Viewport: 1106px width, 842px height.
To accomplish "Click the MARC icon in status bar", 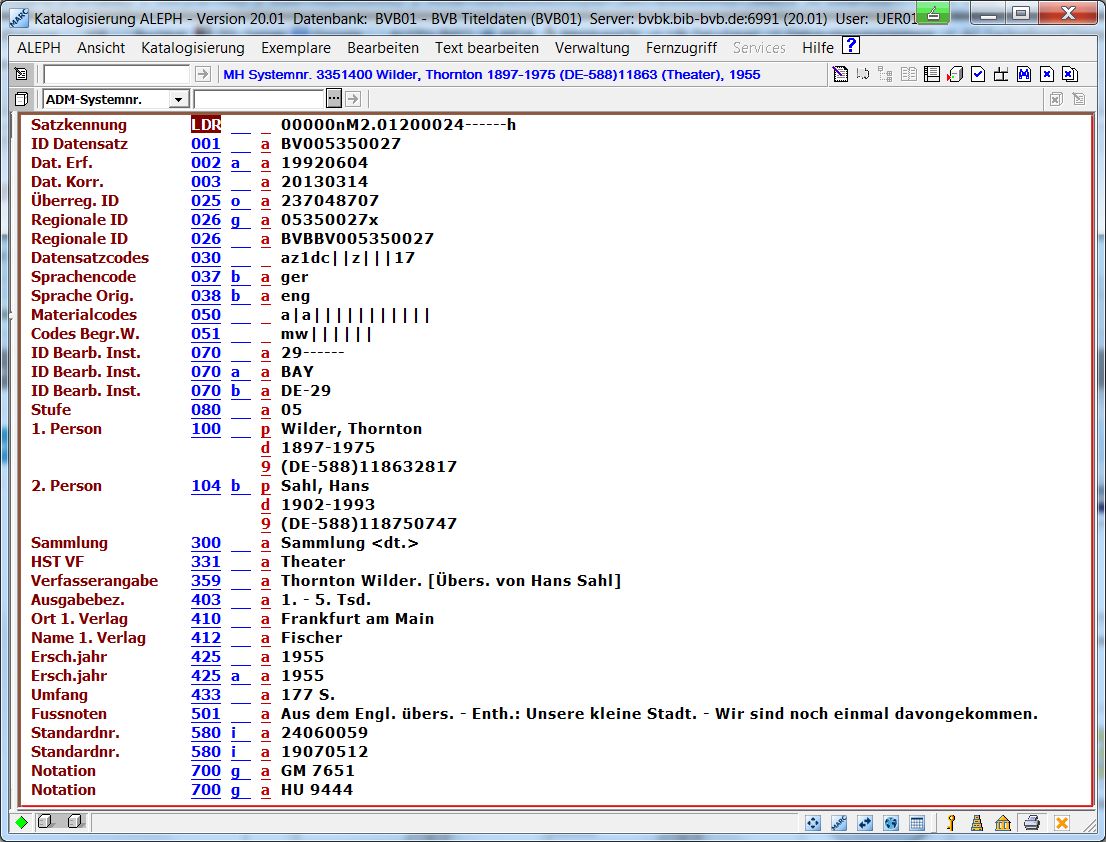I will [x=840, y=823].
